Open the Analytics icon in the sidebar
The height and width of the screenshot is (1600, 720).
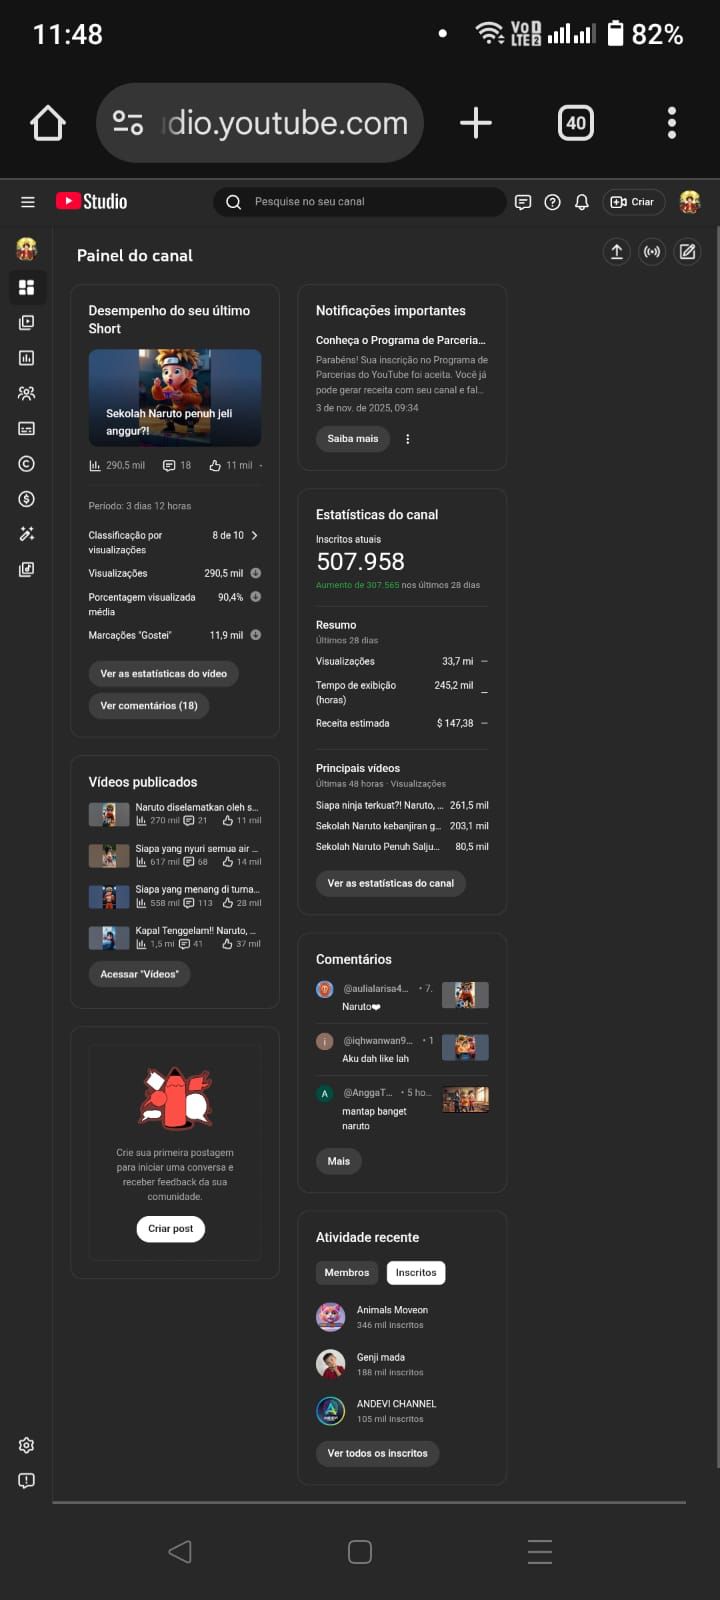pyautogui.click(x=27, y=358)
